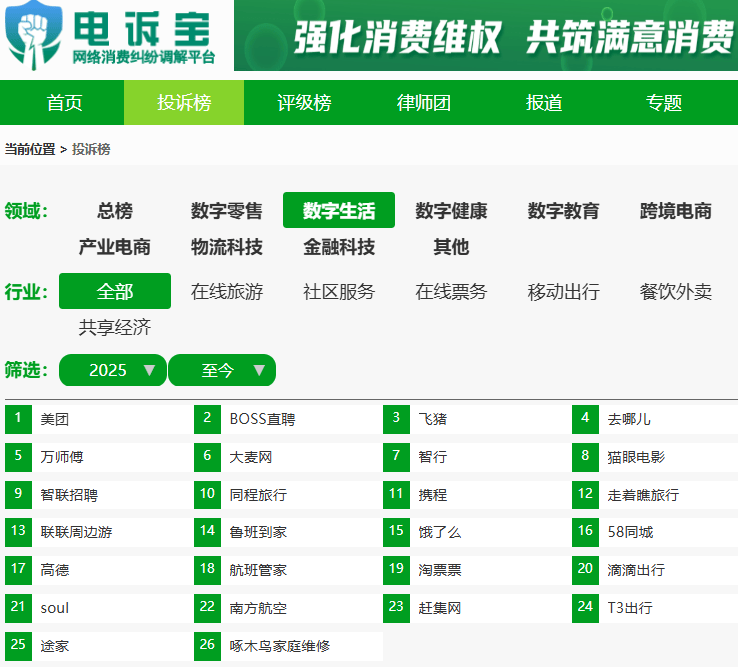Open rank 9 智联招聘 entry

tap(99, 495)
